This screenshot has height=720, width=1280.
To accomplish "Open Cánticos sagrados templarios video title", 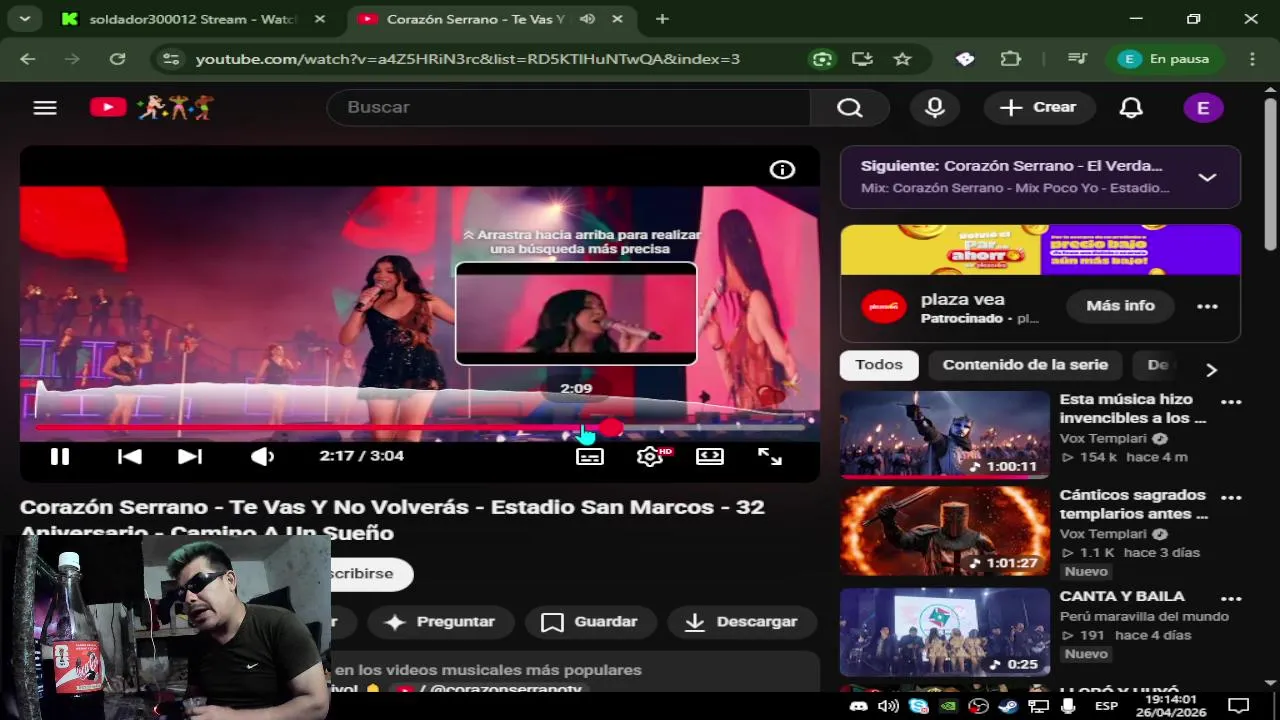I will pyautogui.click(x=1134, y=504).
